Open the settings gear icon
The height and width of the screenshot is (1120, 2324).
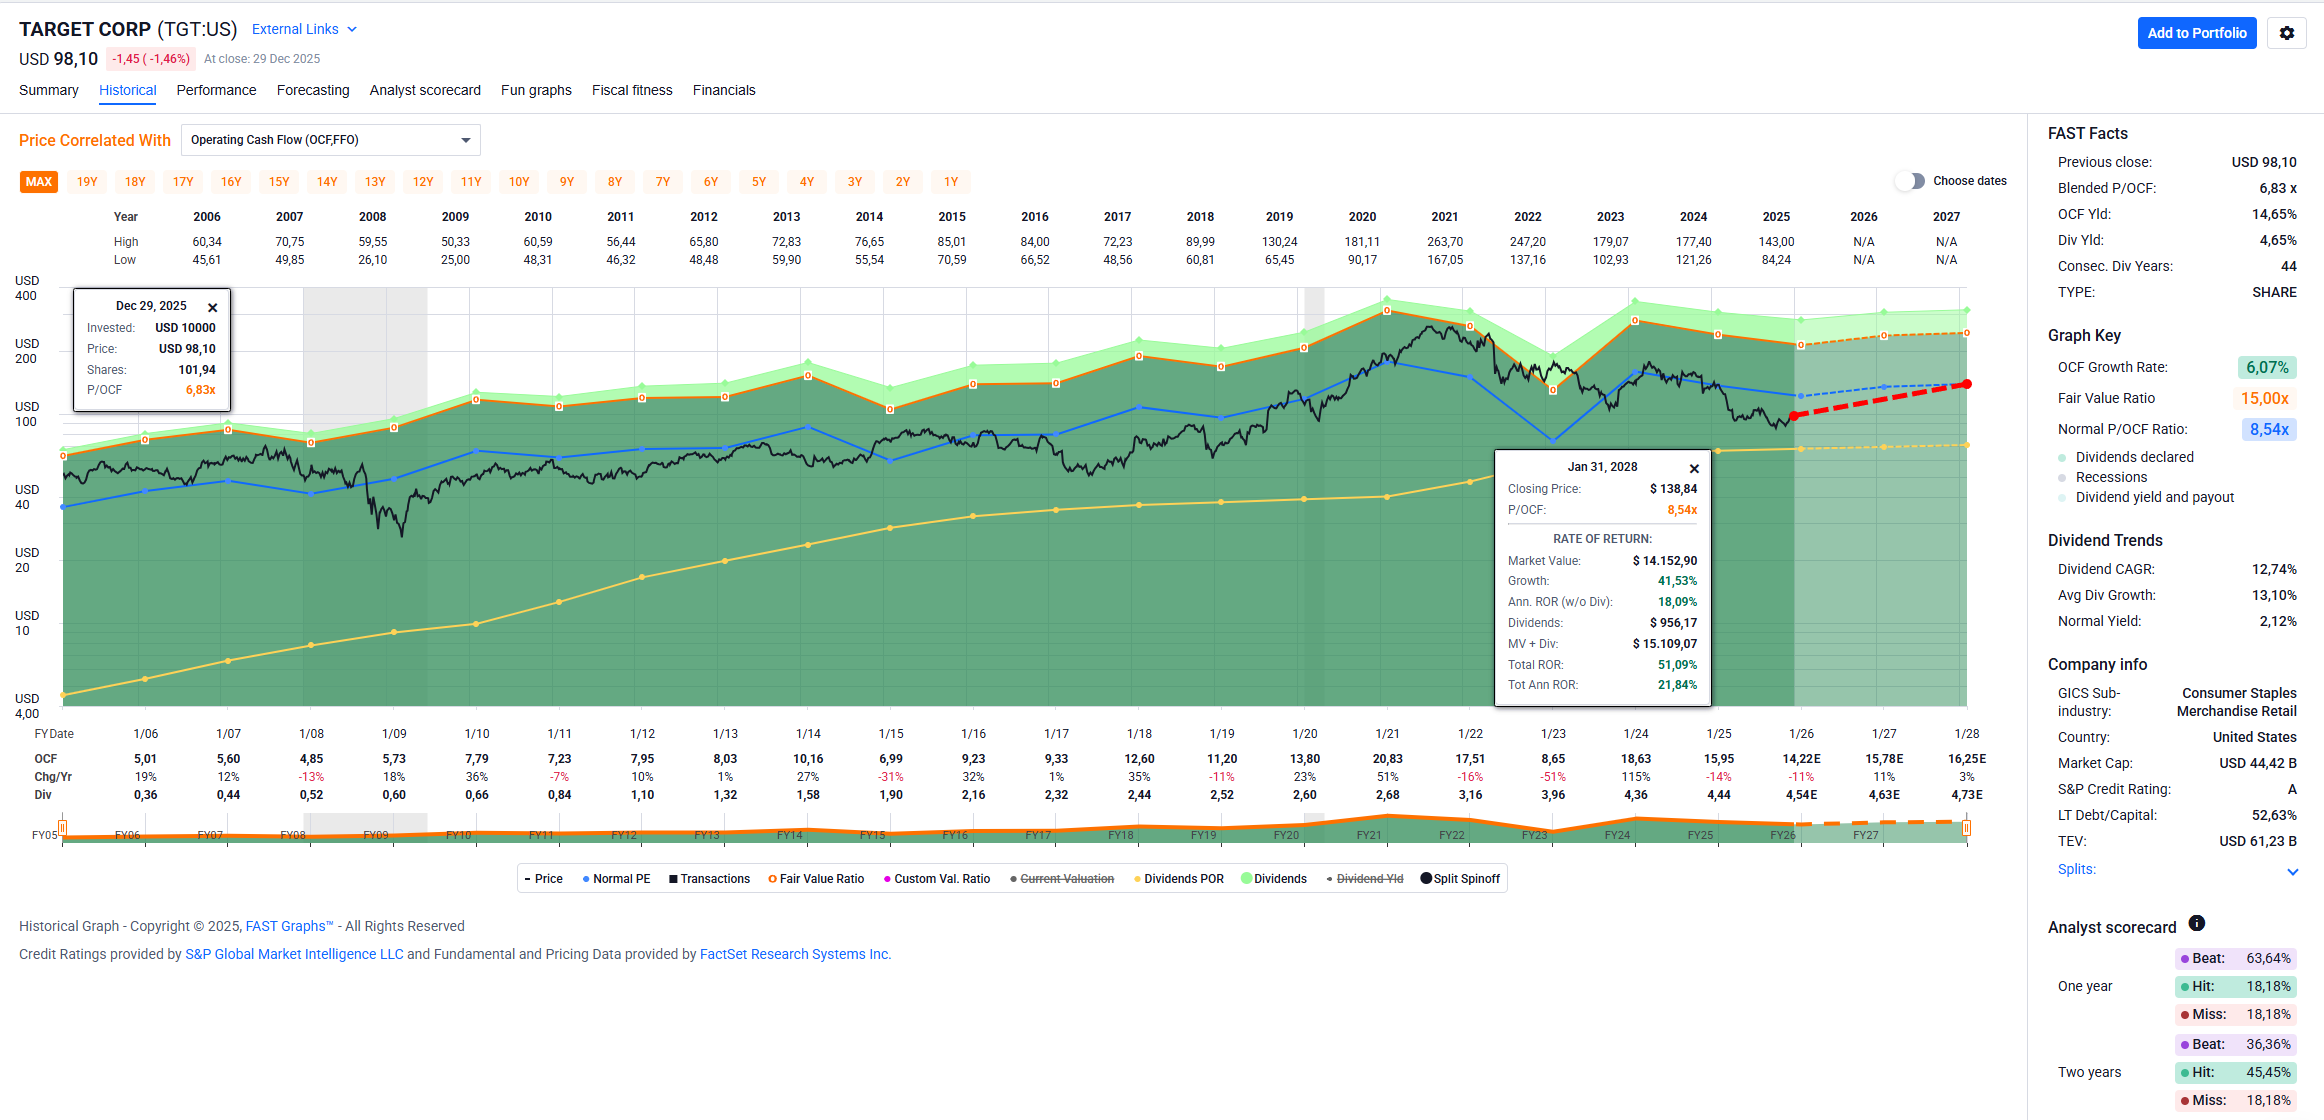[2286, 33]
